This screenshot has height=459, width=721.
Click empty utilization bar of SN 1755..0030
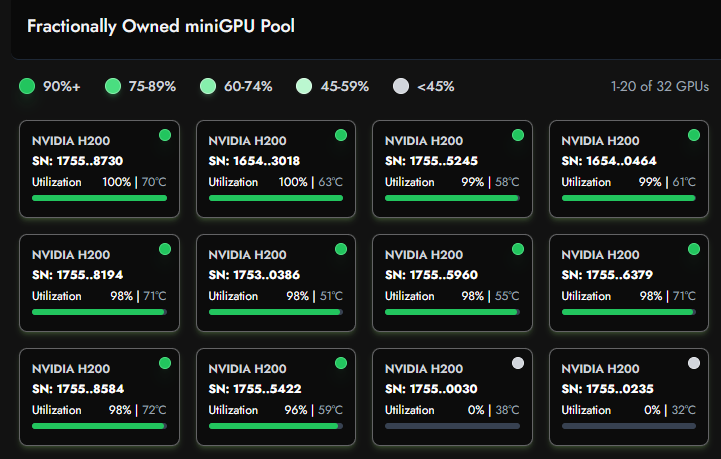pos(452,426)
